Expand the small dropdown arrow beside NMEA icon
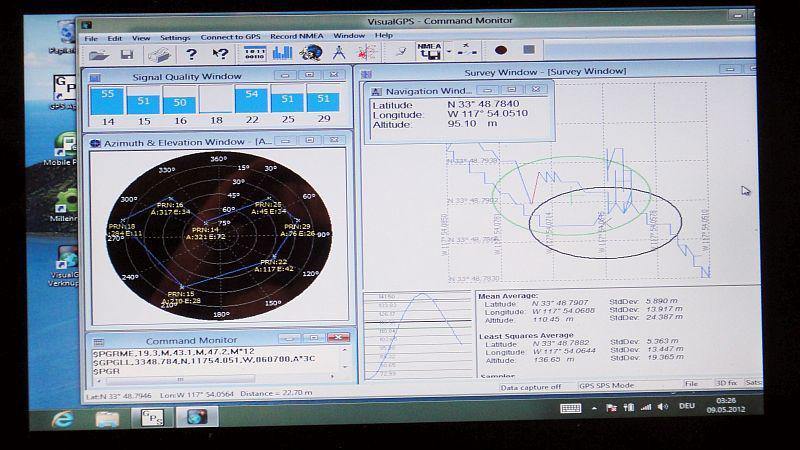Viewport: 800px width, 450px height. (449, 51)
